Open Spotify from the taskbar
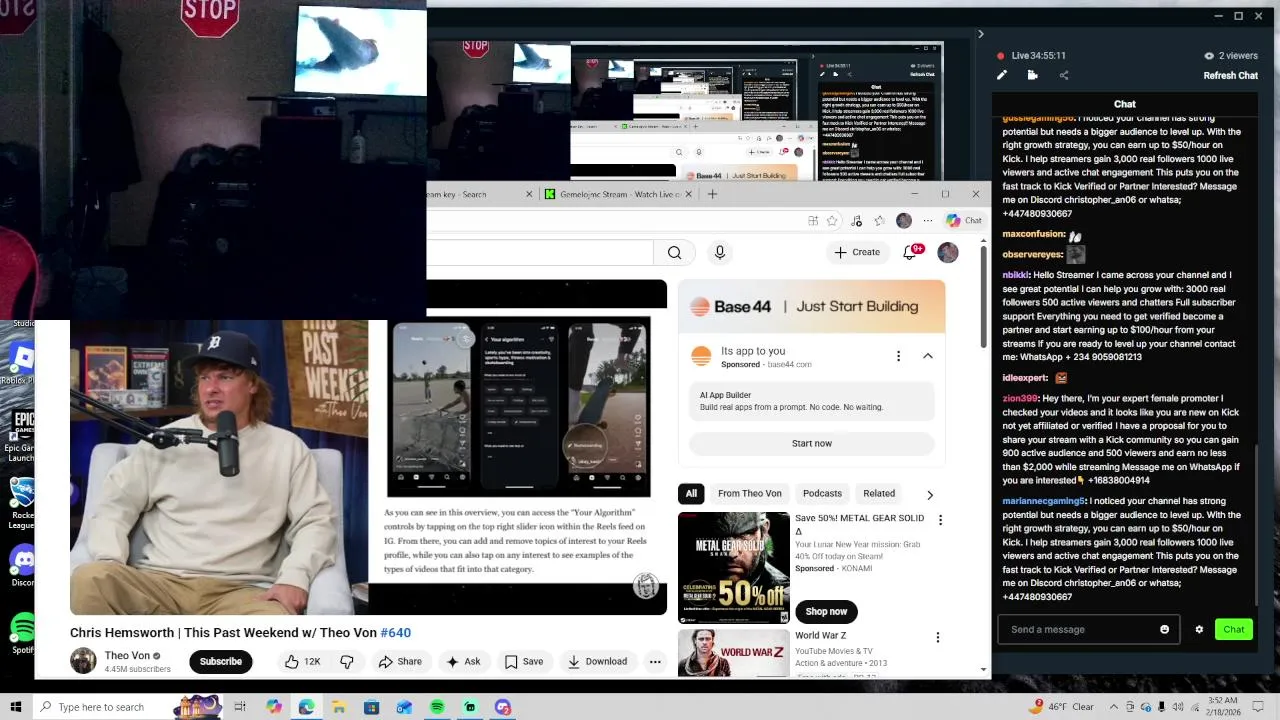Viewport: 1280px width, 720px height. point(437,707)
